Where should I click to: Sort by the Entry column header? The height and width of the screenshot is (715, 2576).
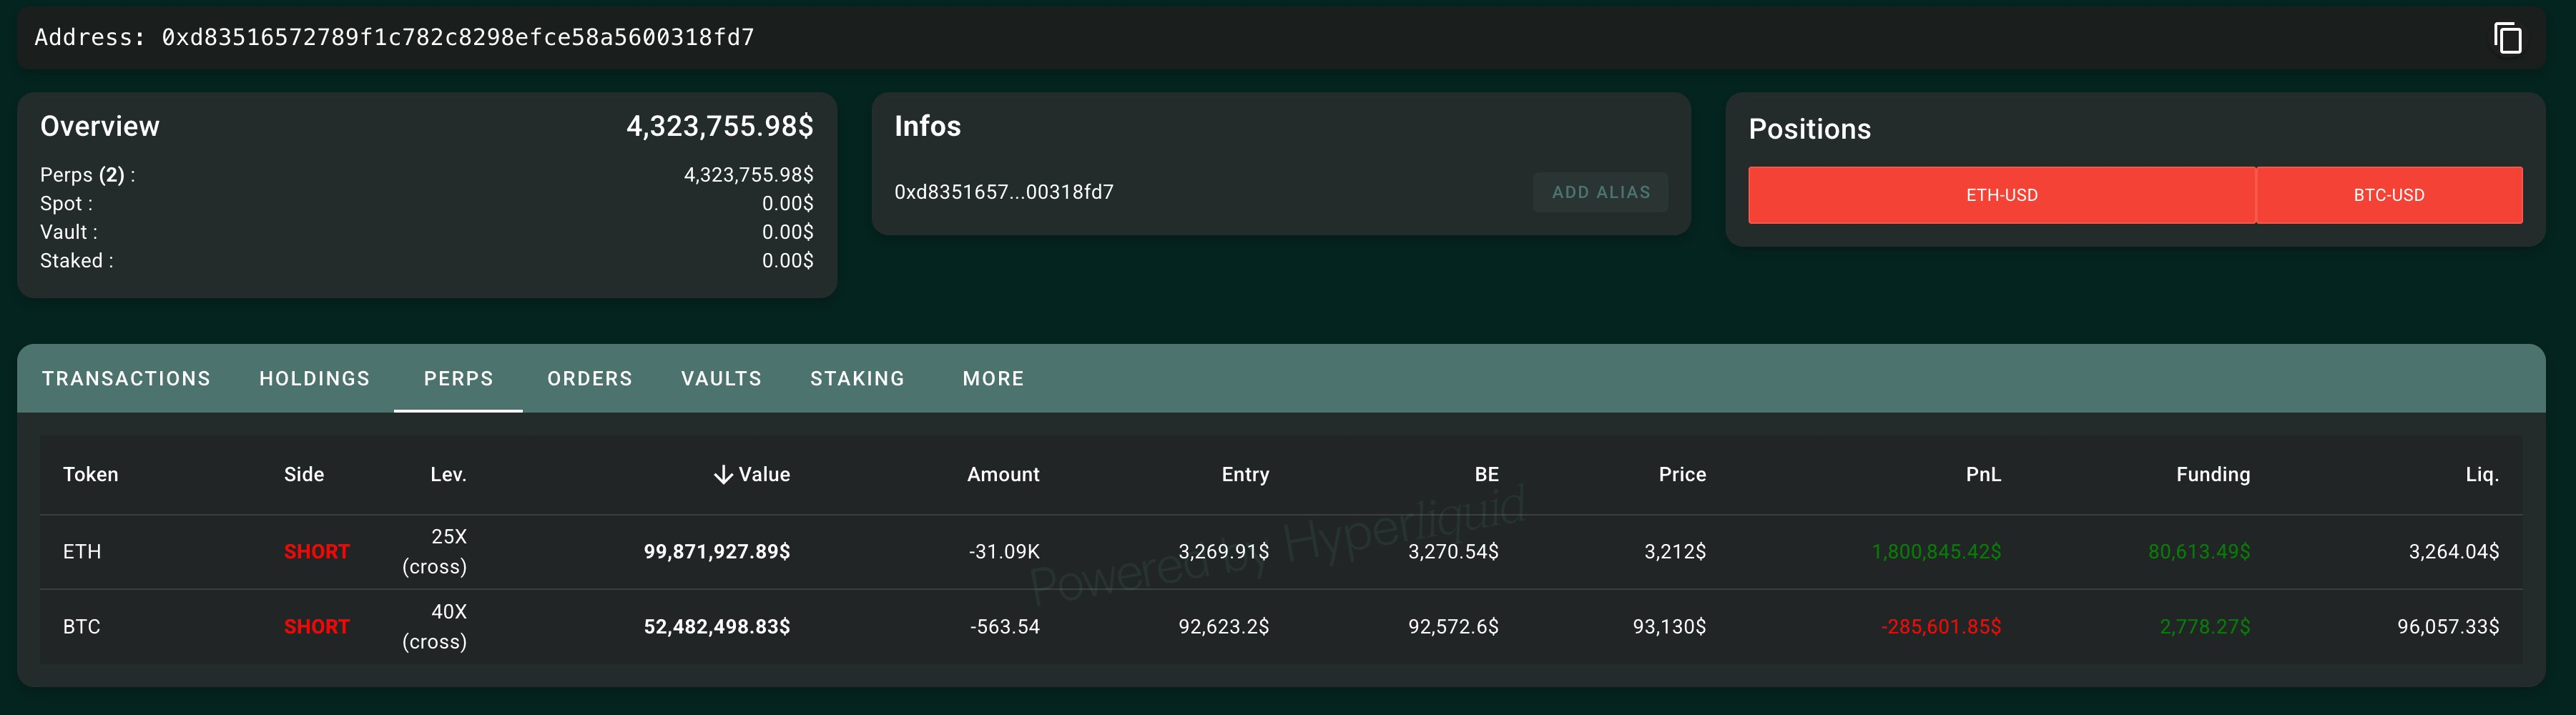tap(1244, 475)
